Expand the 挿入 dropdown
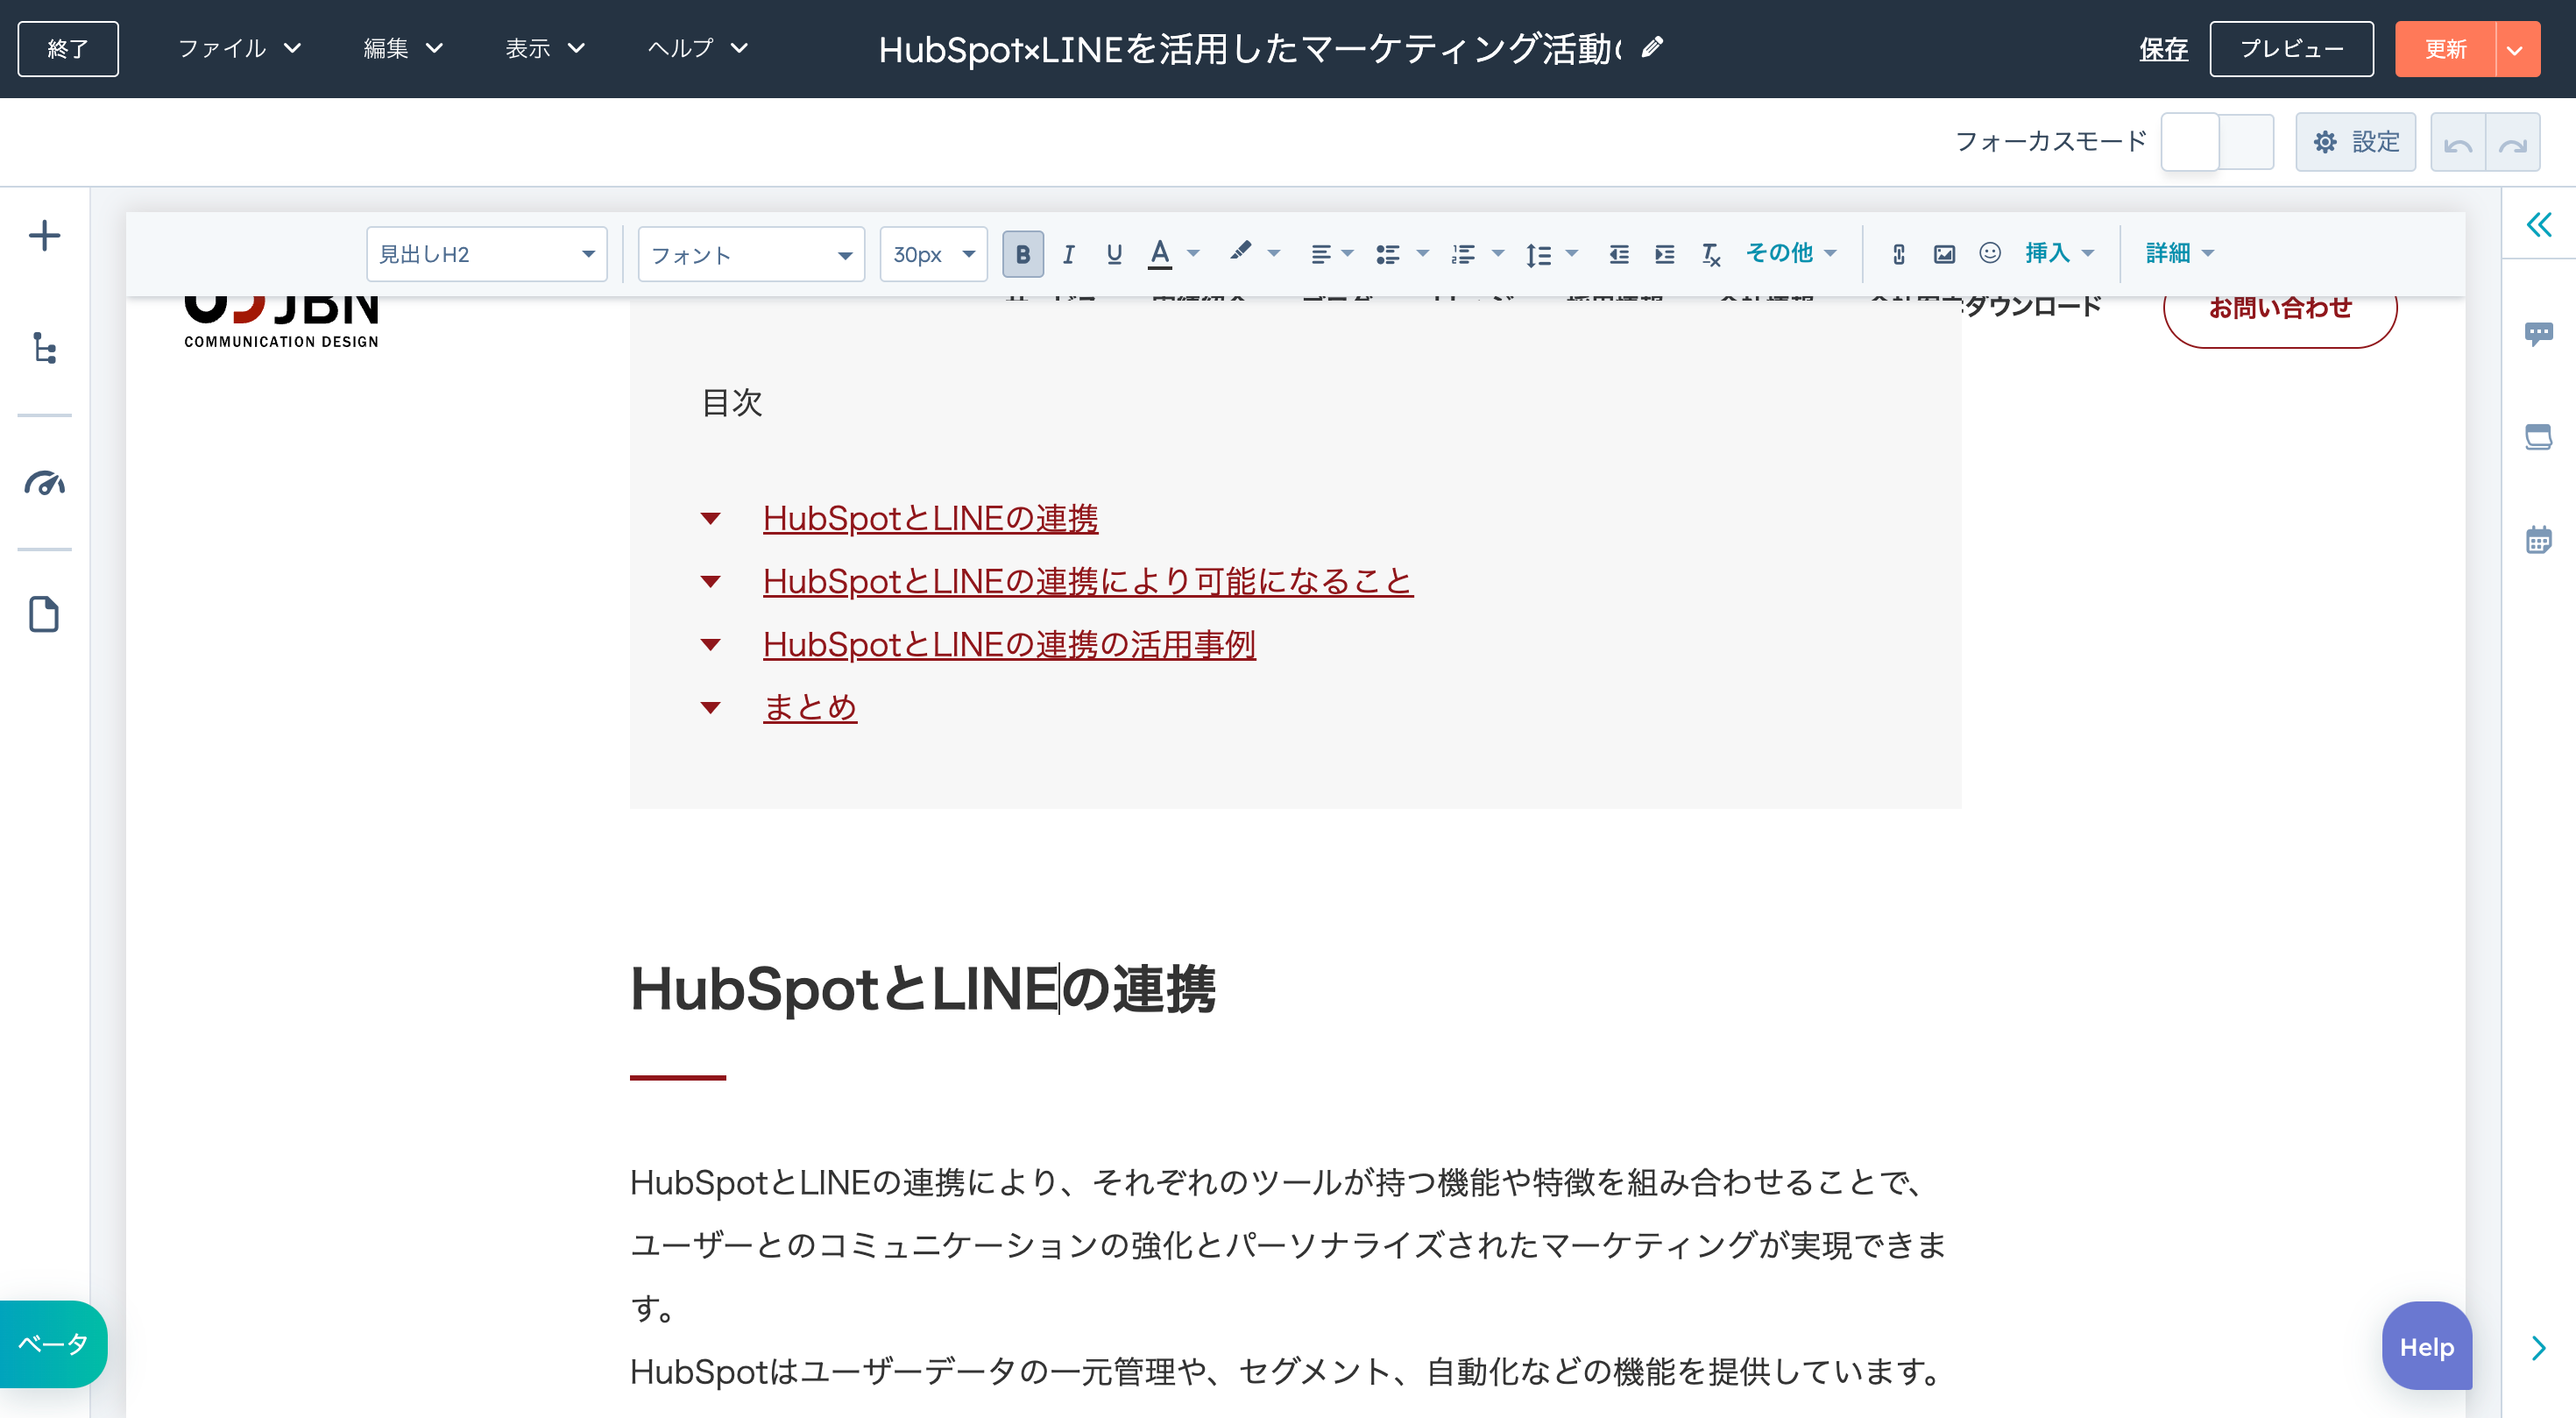Screen dimensions: 2576x1418 tap(2059, 253)
